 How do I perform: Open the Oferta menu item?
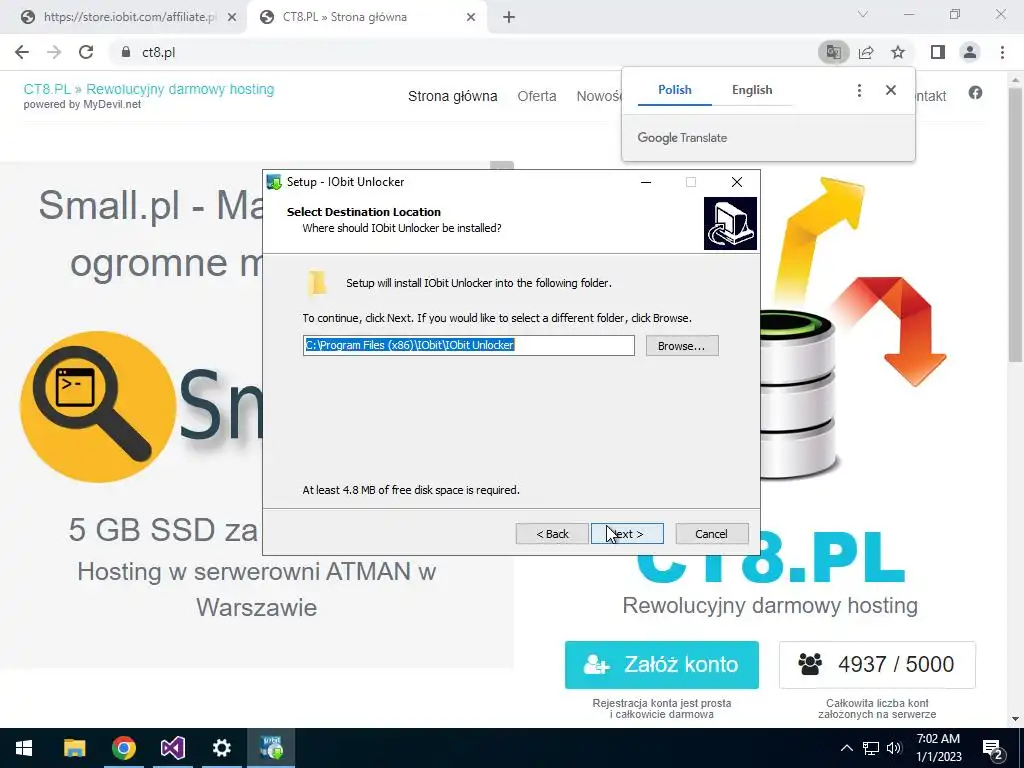(537, 96)
